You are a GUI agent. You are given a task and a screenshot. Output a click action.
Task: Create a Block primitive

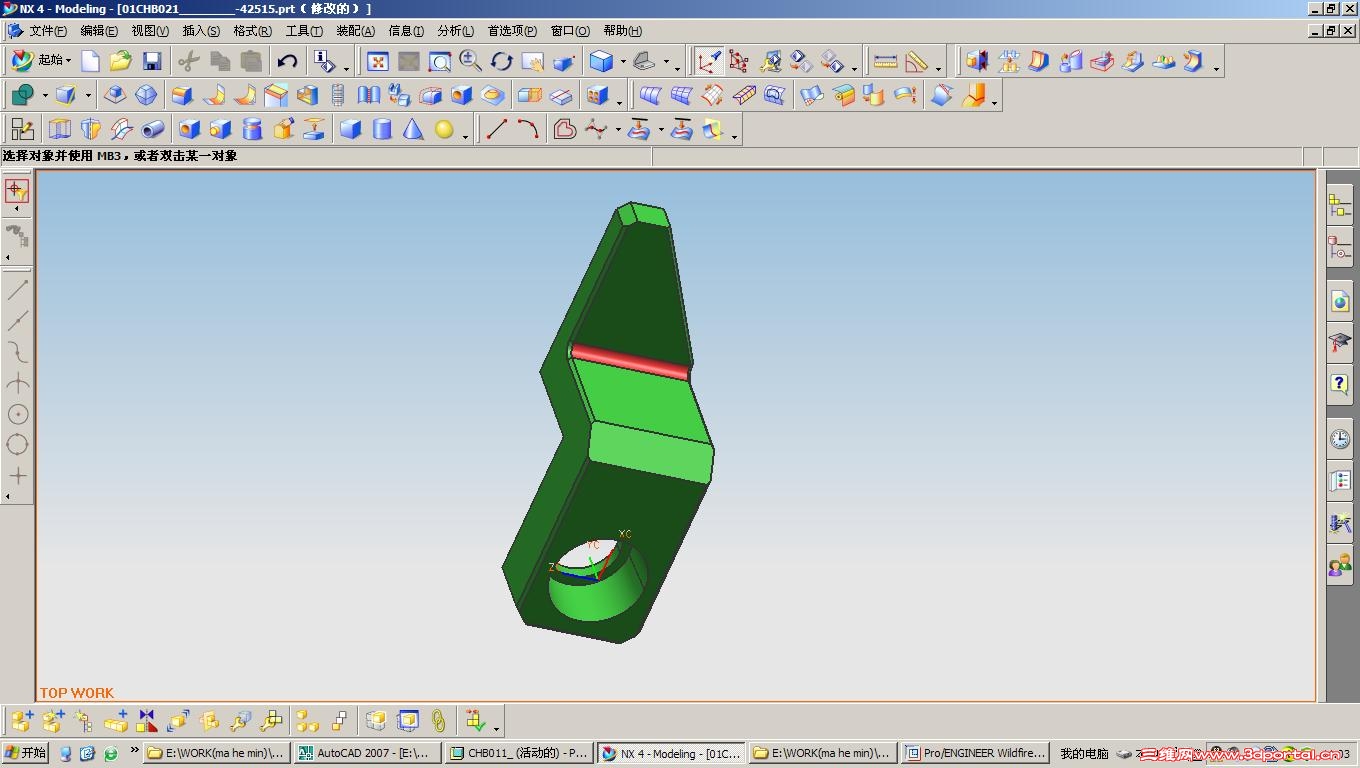pyautogui.click(x=350, y=129)
